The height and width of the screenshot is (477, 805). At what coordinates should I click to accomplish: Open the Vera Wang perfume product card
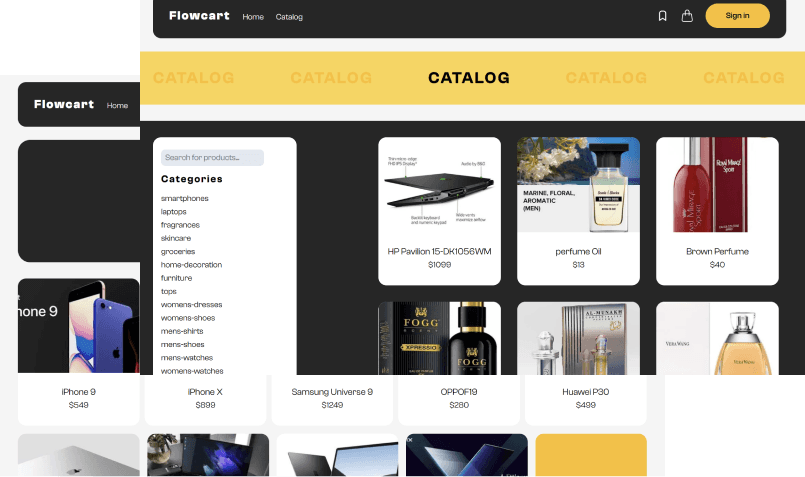[x=717, y=338]
